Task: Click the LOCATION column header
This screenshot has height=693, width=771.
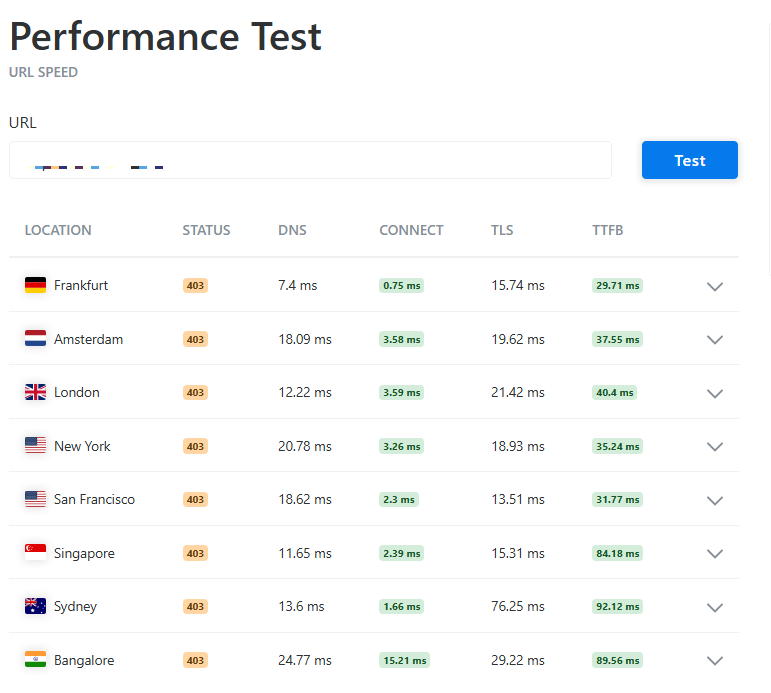Action: point(58,230)
